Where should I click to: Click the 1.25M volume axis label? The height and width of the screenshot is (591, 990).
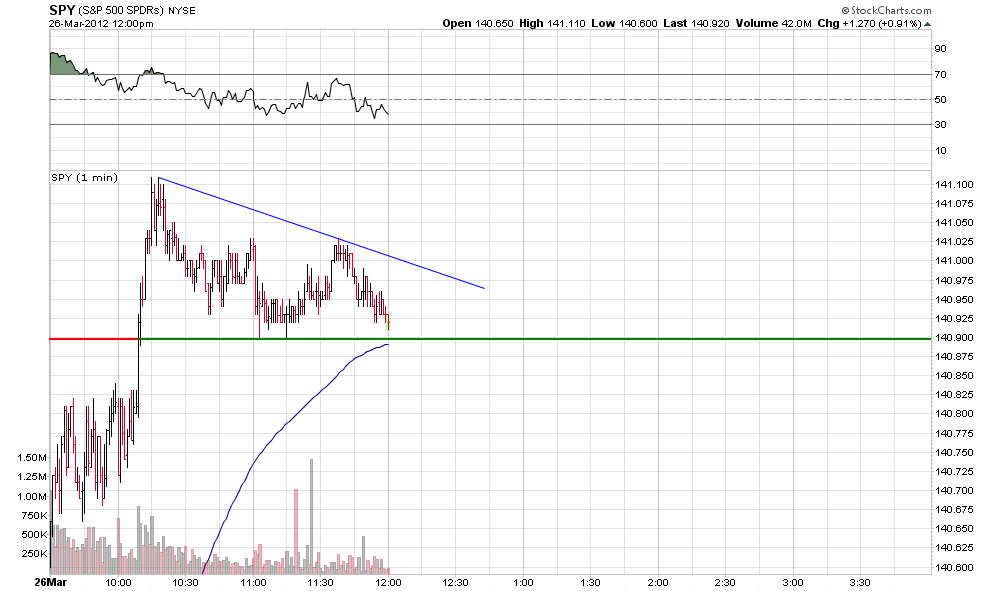pyautogui.click(x=32, y=476)
